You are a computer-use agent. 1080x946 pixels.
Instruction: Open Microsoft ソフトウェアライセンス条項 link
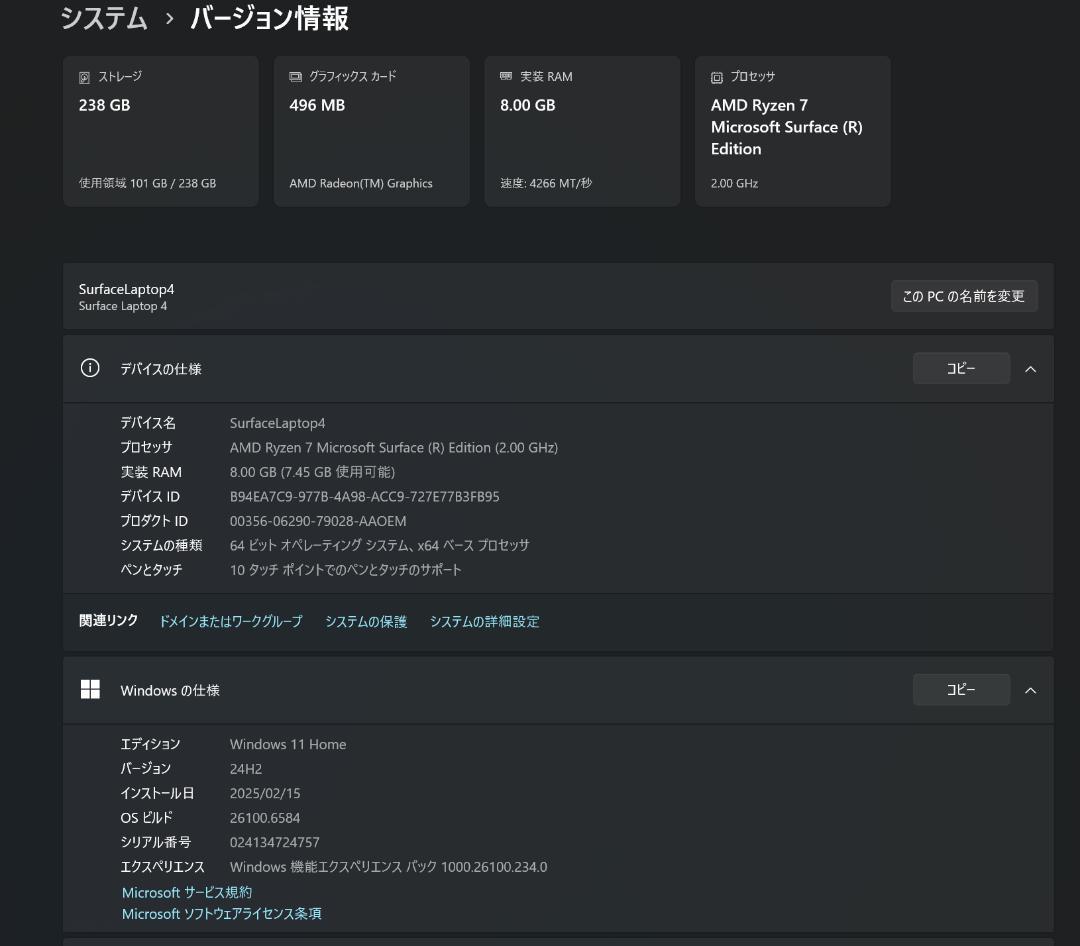[221, 914]
